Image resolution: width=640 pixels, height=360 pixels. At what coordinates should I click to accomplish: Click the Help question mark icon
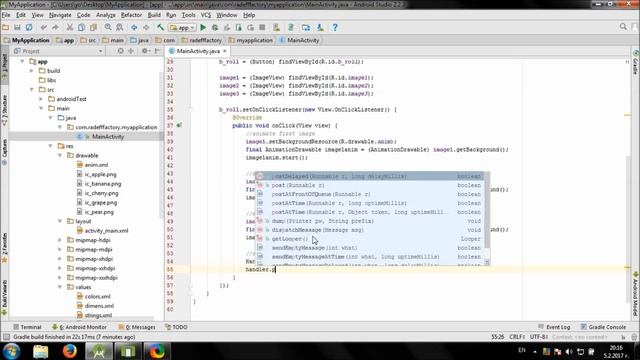335,27
